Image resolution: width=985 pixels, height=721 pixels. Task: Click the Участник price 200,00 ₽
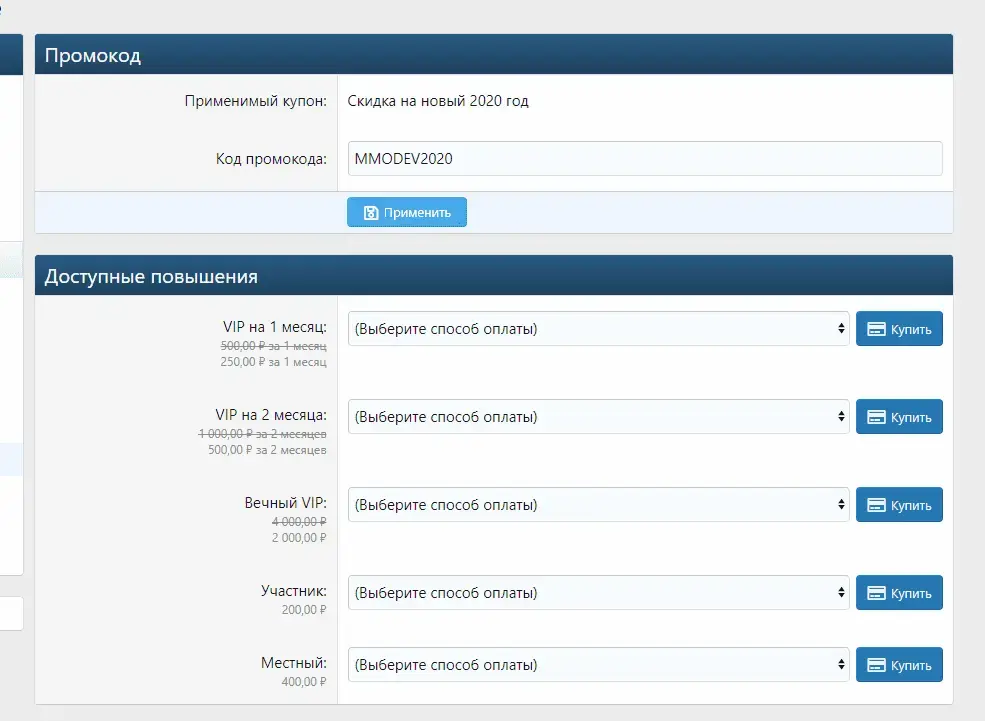(304, 610)
